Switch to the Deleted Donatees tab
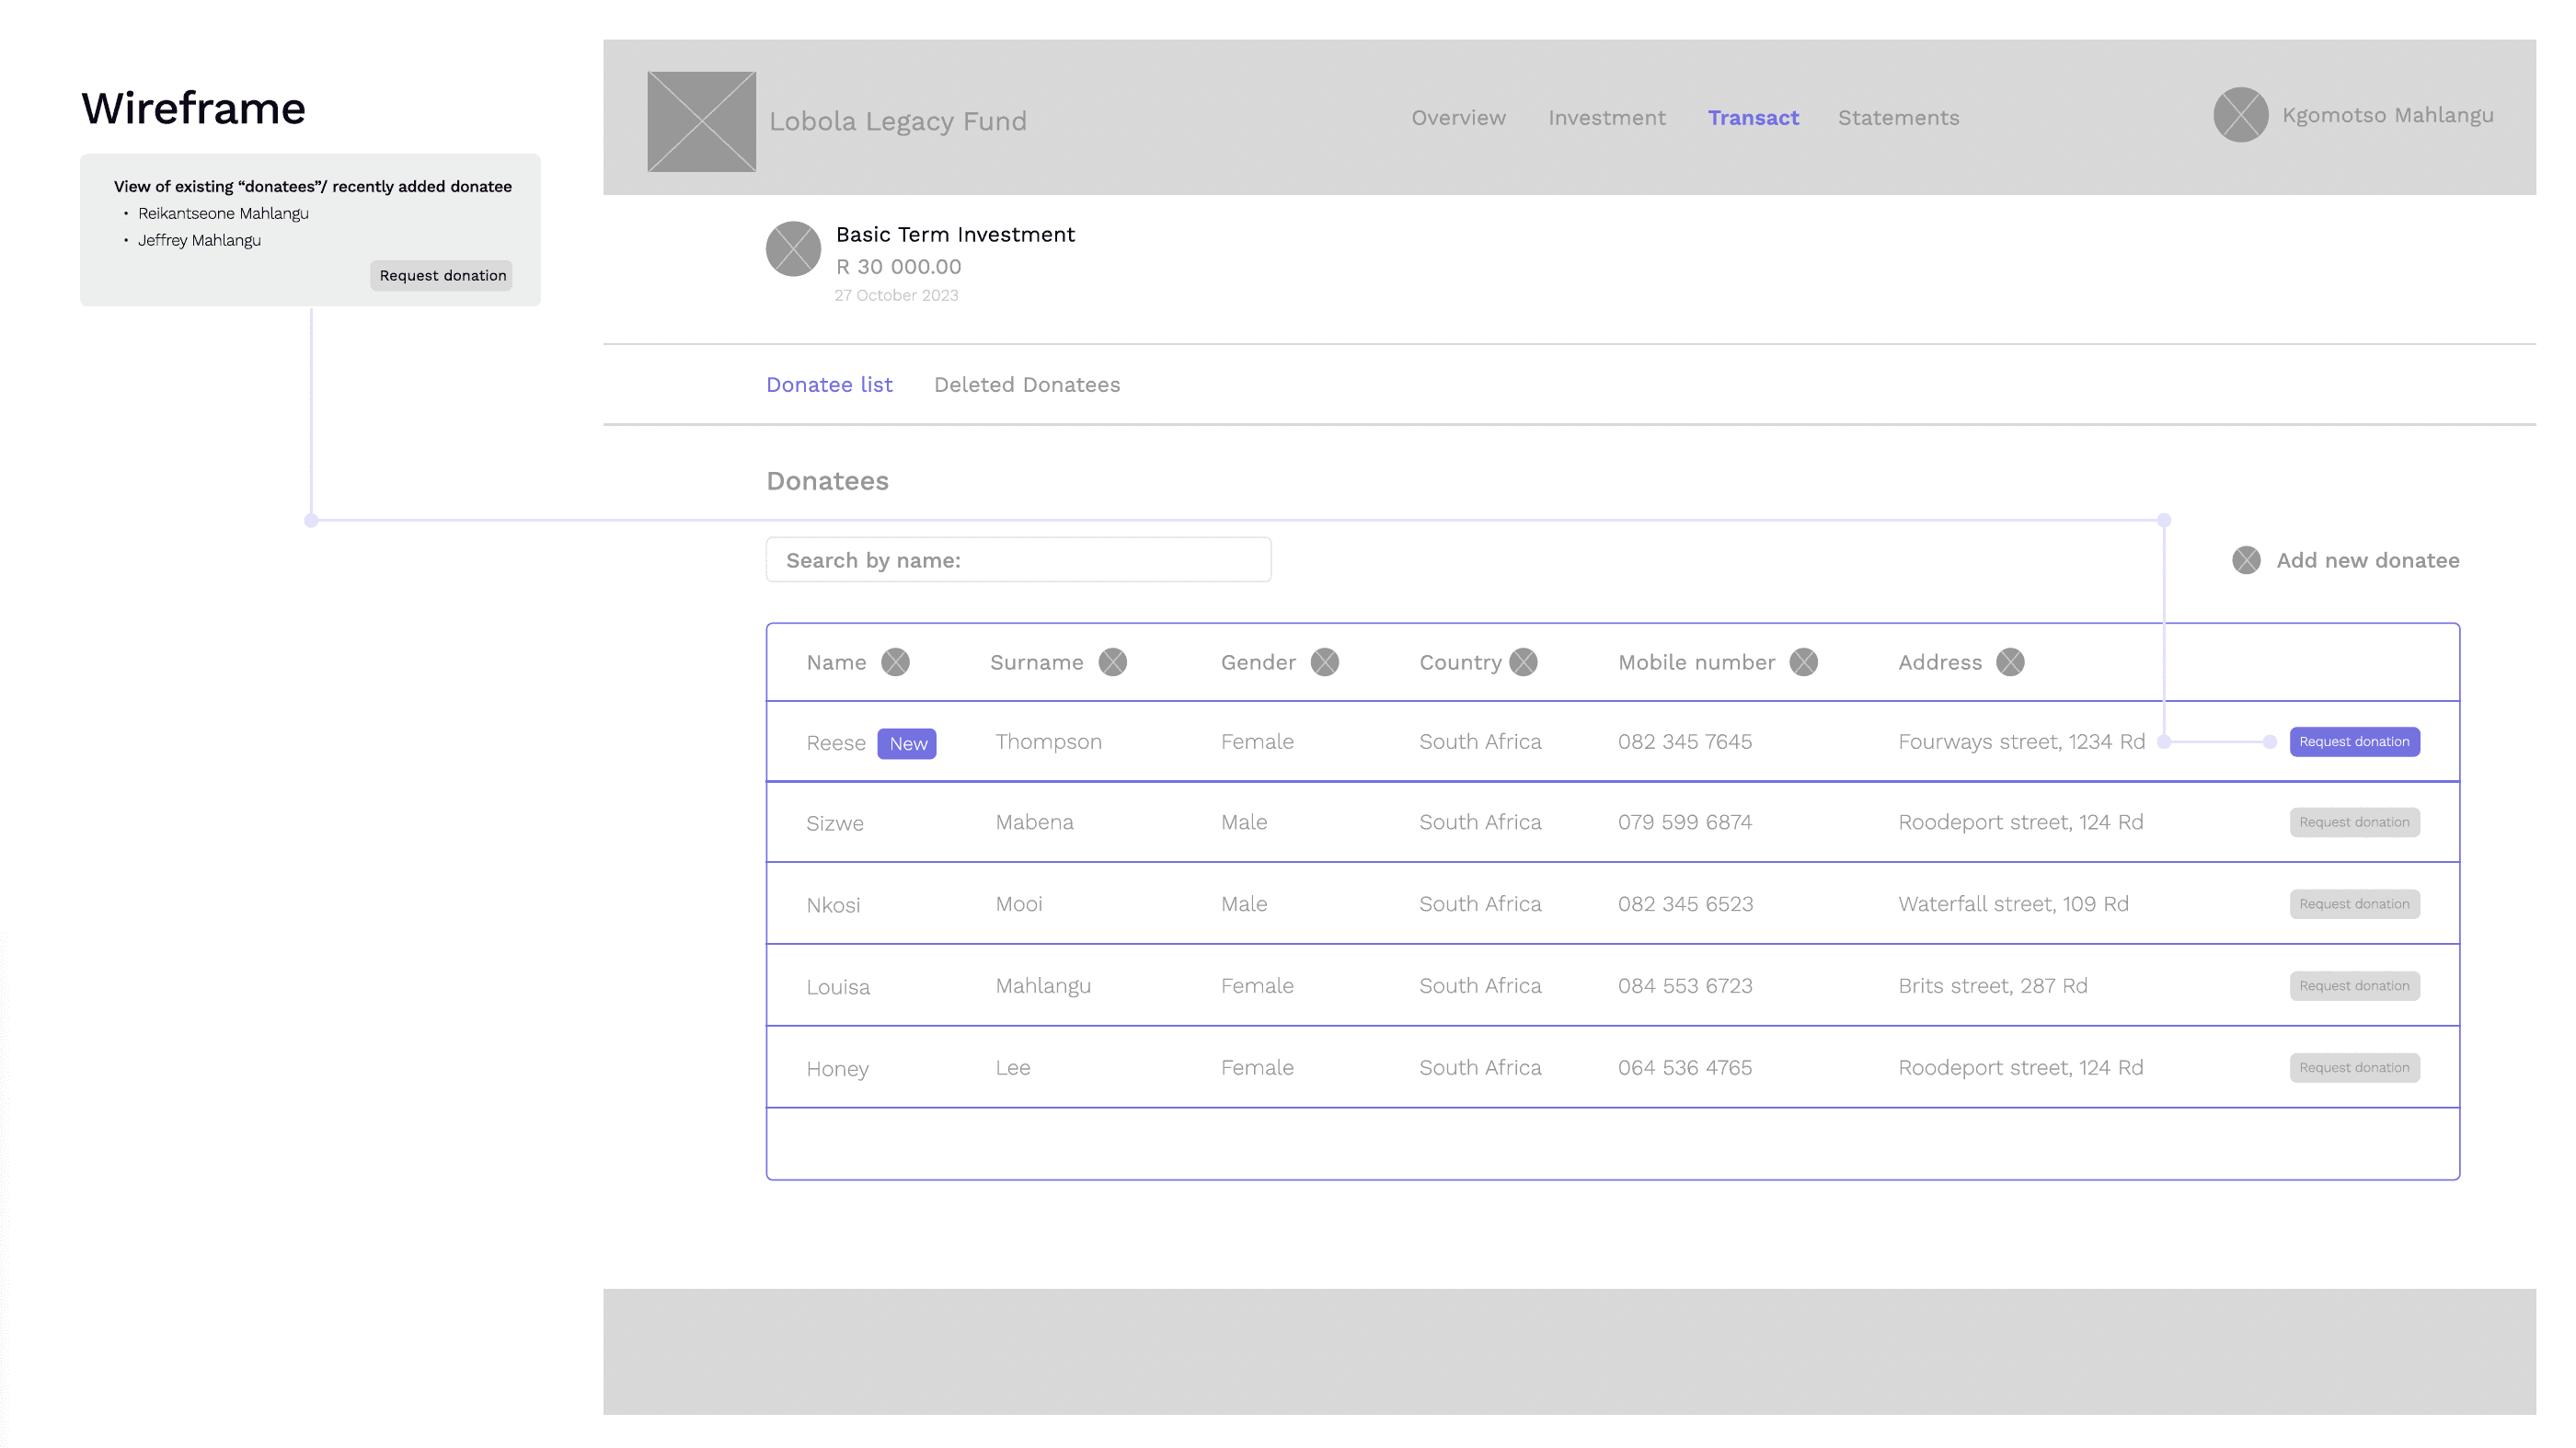2576x1448 pixels. coord(1026,385)
